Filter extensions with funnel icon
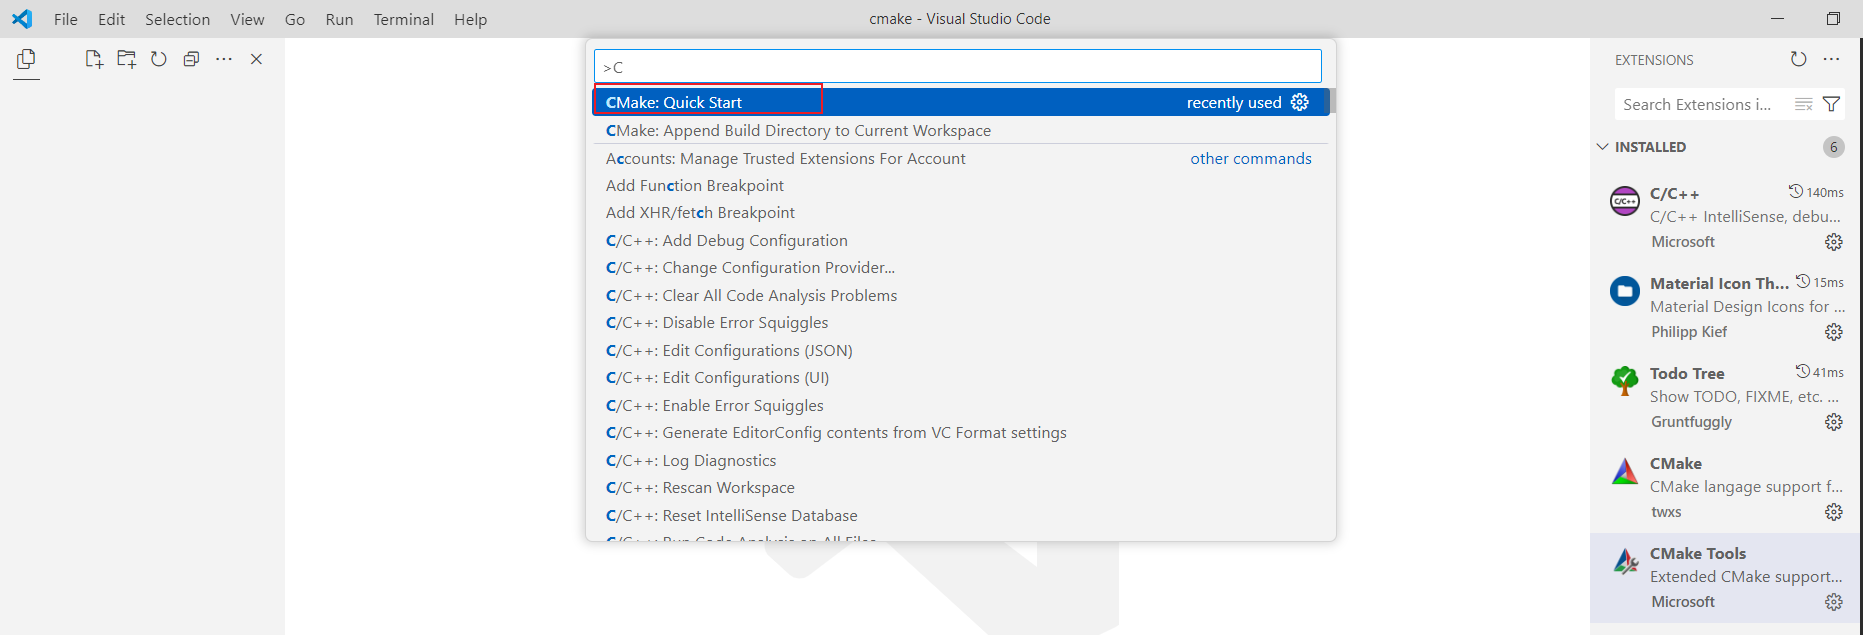 tap(1831, 104)
